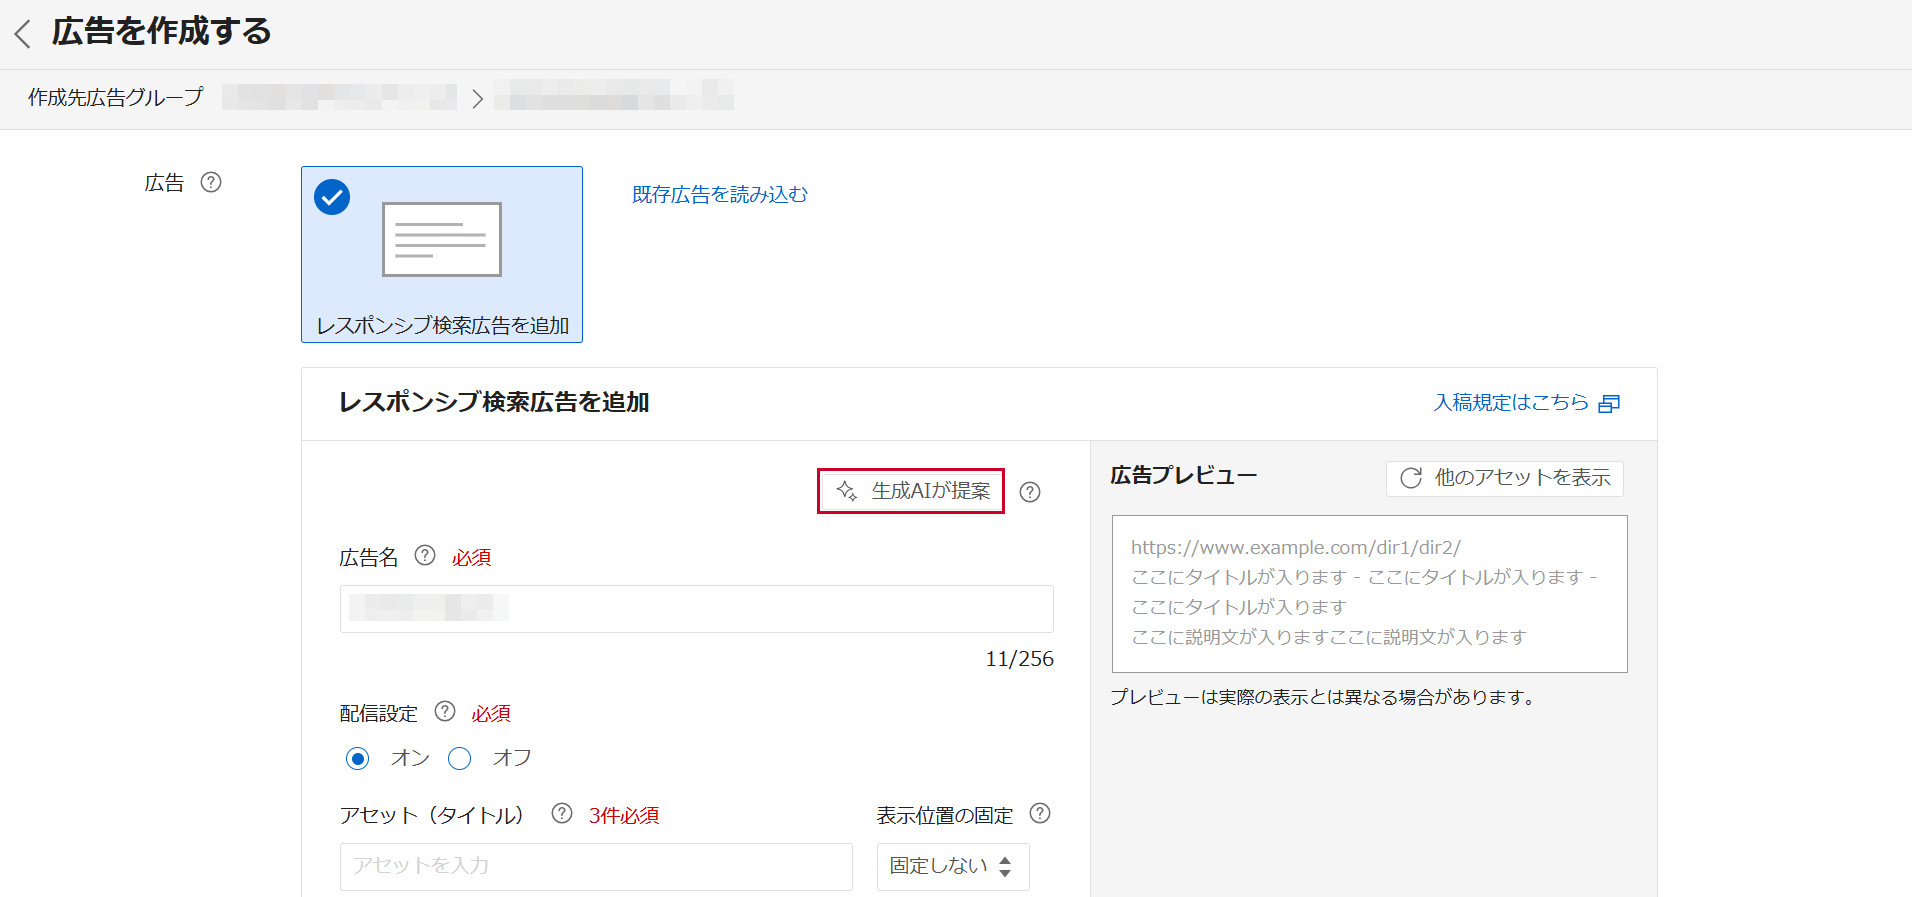Viewport: 1912px width, 897px height.
Task: Click the 広告プレビュー heading
Action: [x=1184, y=475]
